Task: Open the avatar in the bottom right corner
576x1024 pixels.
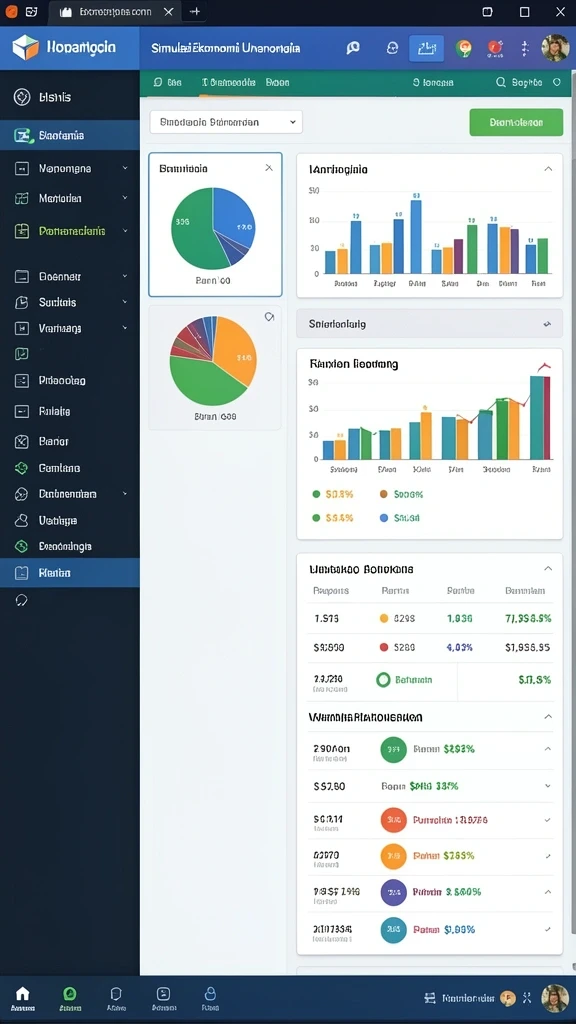Action: coord(555,998)
